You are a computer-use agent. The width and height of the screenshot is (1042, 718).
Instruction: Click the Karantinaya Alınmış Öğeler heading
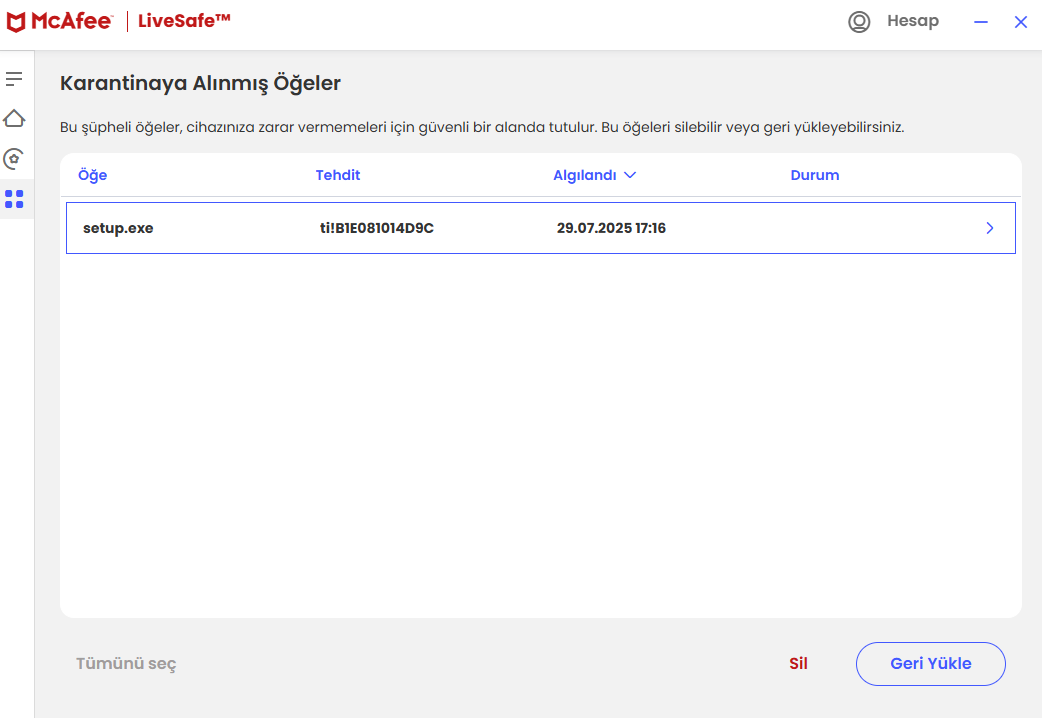(x=200, y=83)
